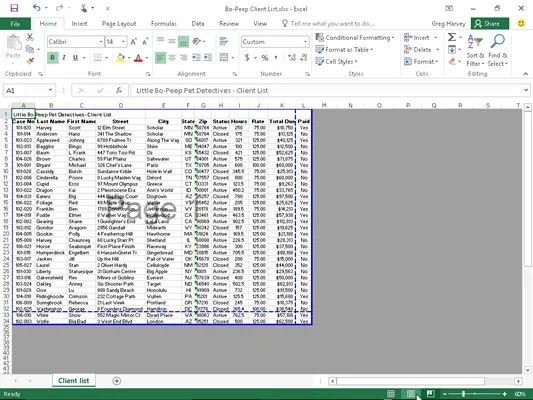Image resolution: width=533 pixels, height=400 pixels.
Task: Open Find & Select menu
Action: click(x=498, y=50)
